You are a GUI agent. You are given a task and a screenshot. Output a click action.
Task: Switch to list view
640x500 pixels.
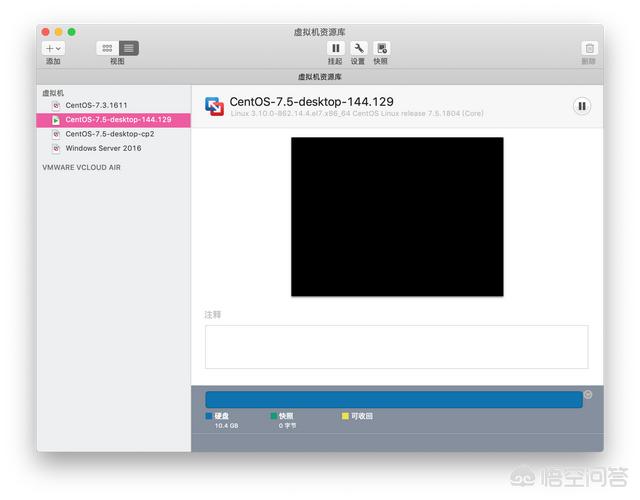coord(129,48)
